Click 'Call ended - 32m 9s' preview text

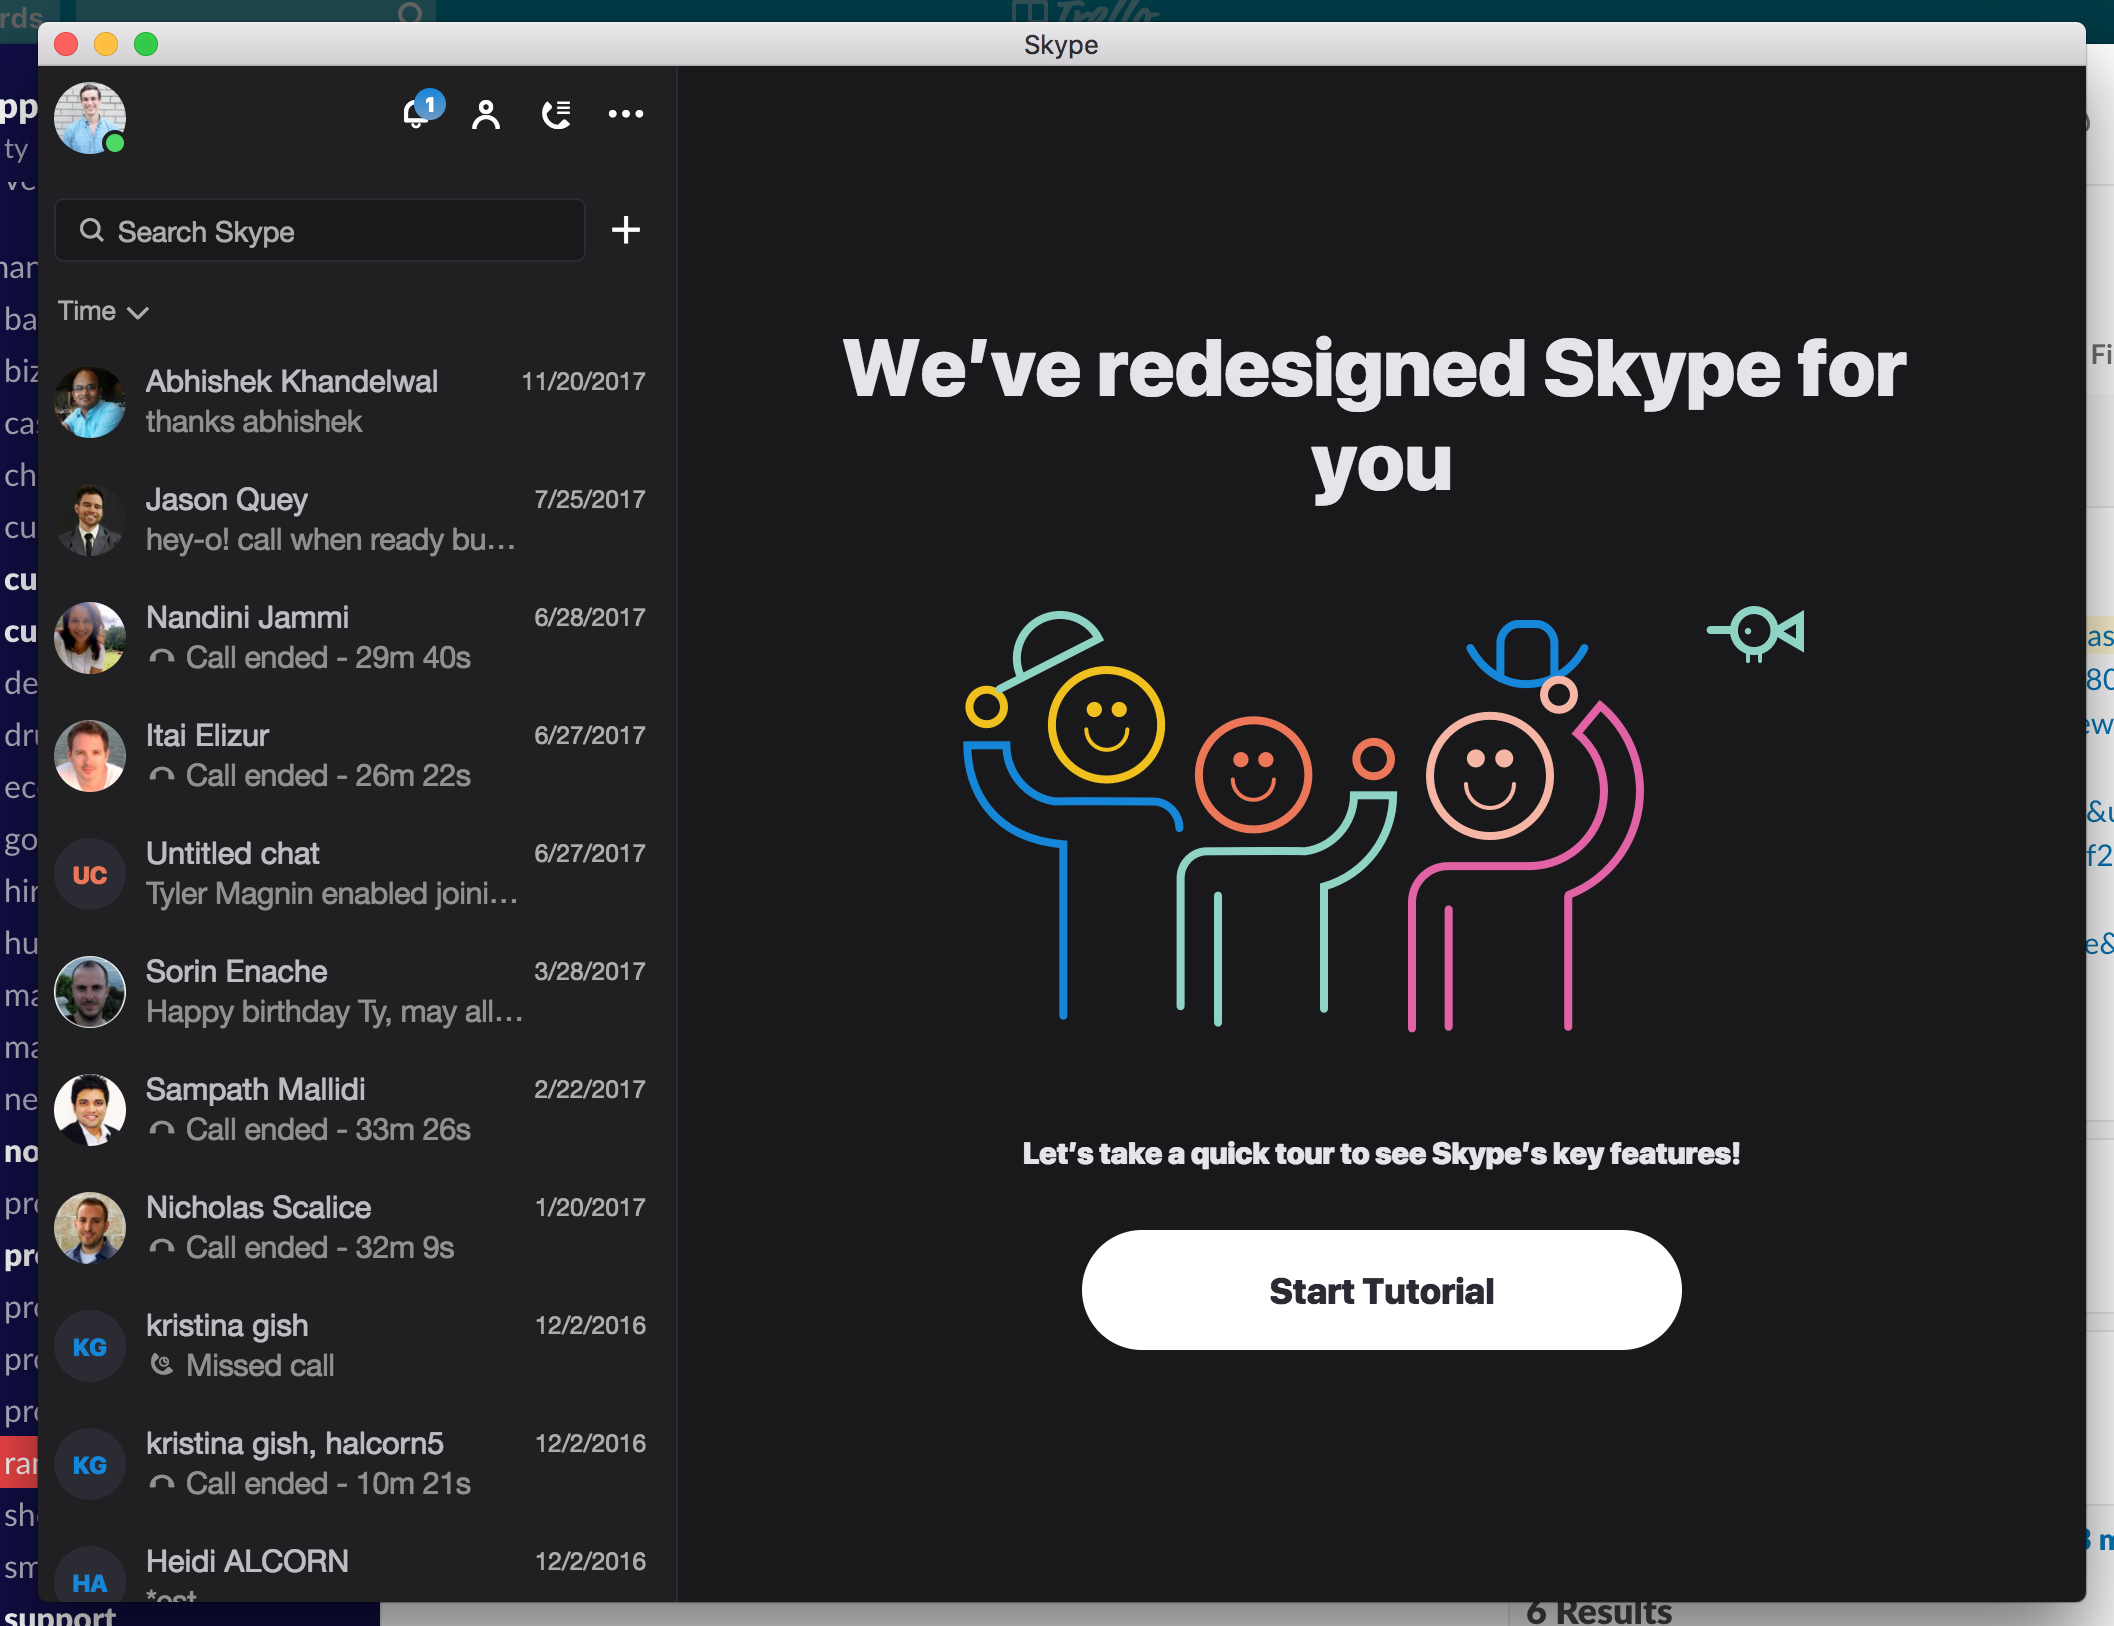(320, 1248)
